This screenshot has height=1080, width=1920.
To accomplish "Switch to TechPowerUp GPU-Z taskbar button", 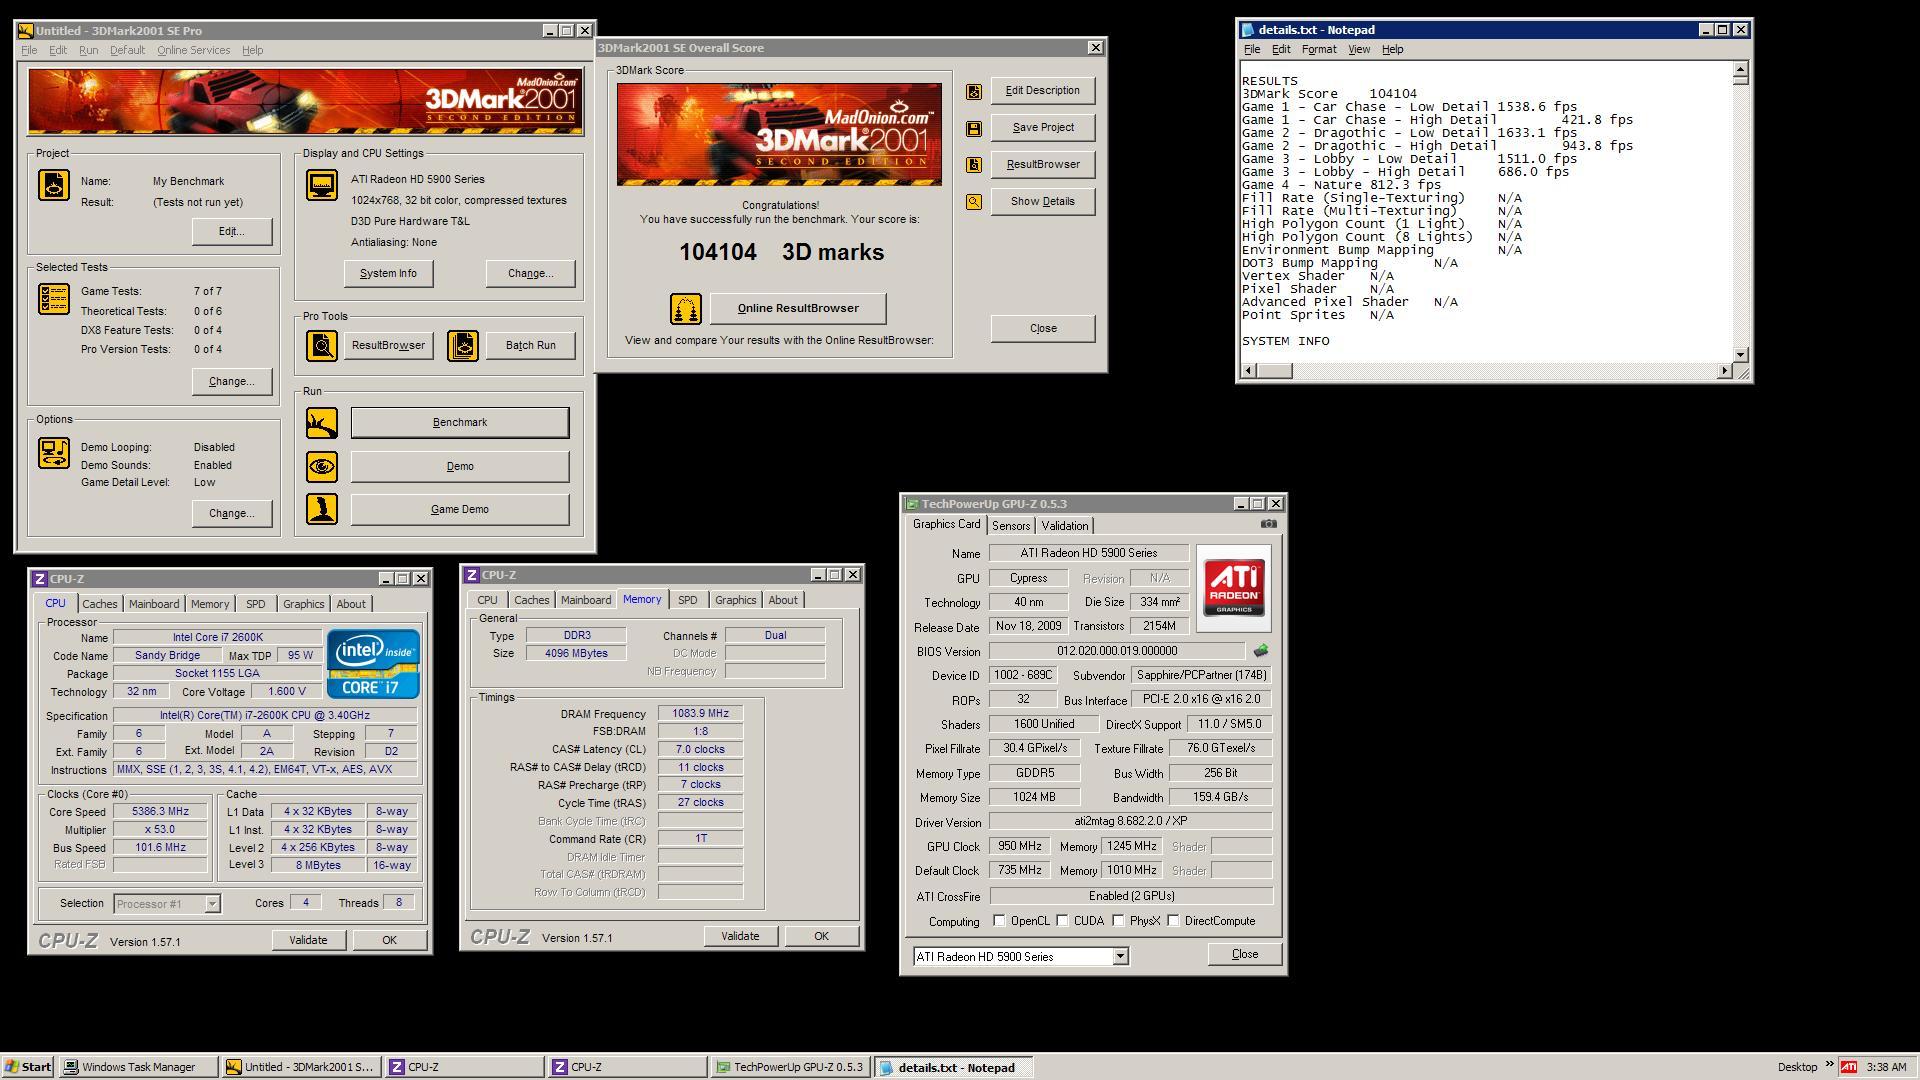I will [790, 1067].
